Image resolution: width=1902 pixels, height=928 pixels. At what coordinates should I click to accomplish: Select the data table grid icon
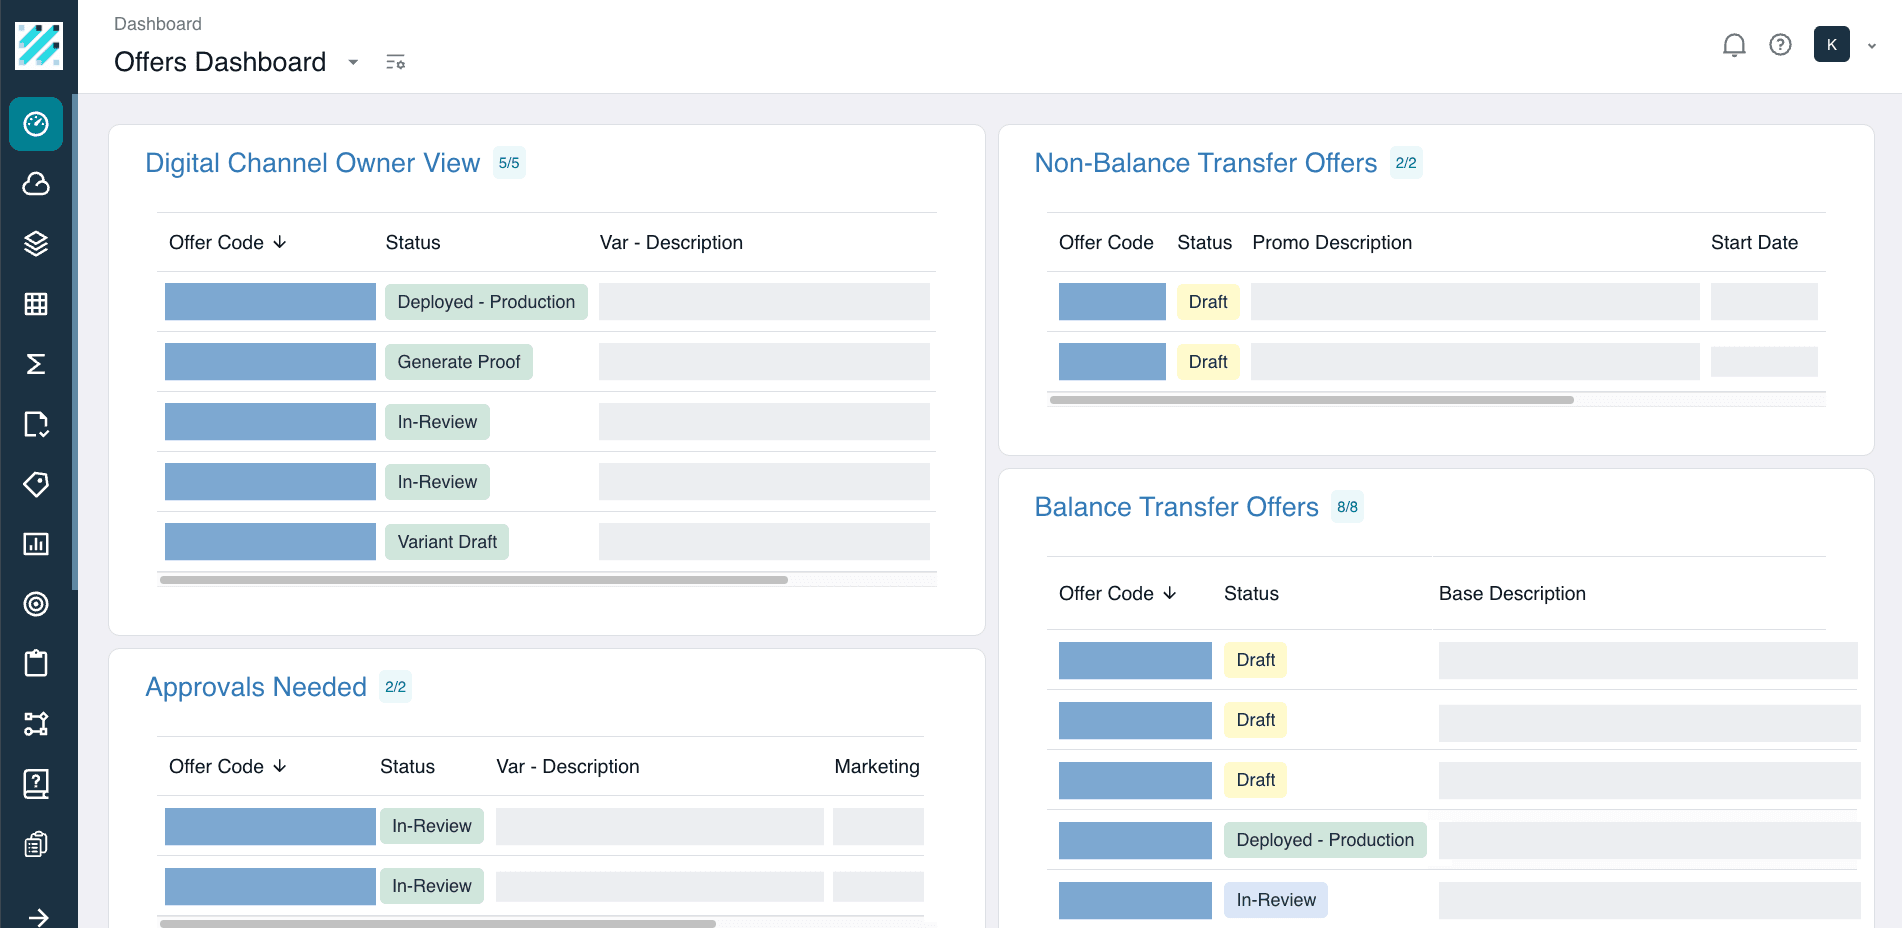coord(36,304)
